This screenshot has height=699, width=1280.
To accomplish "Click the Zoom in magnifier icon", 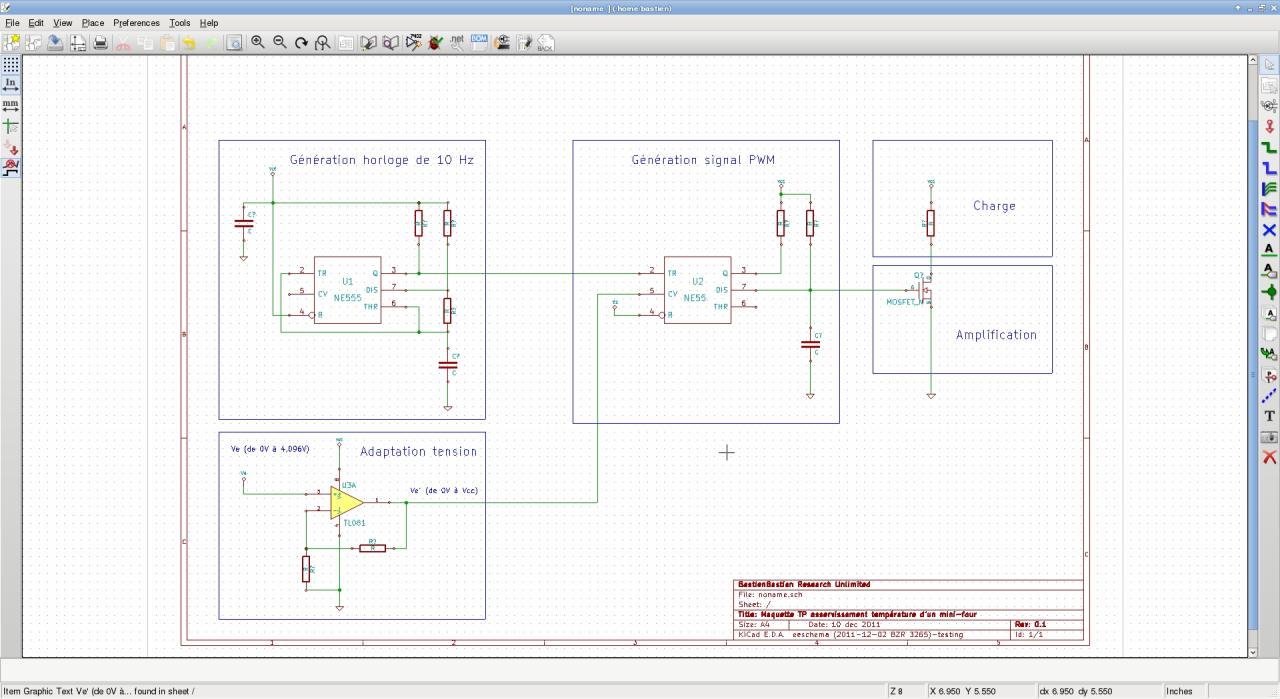I will tap(258, 43).
